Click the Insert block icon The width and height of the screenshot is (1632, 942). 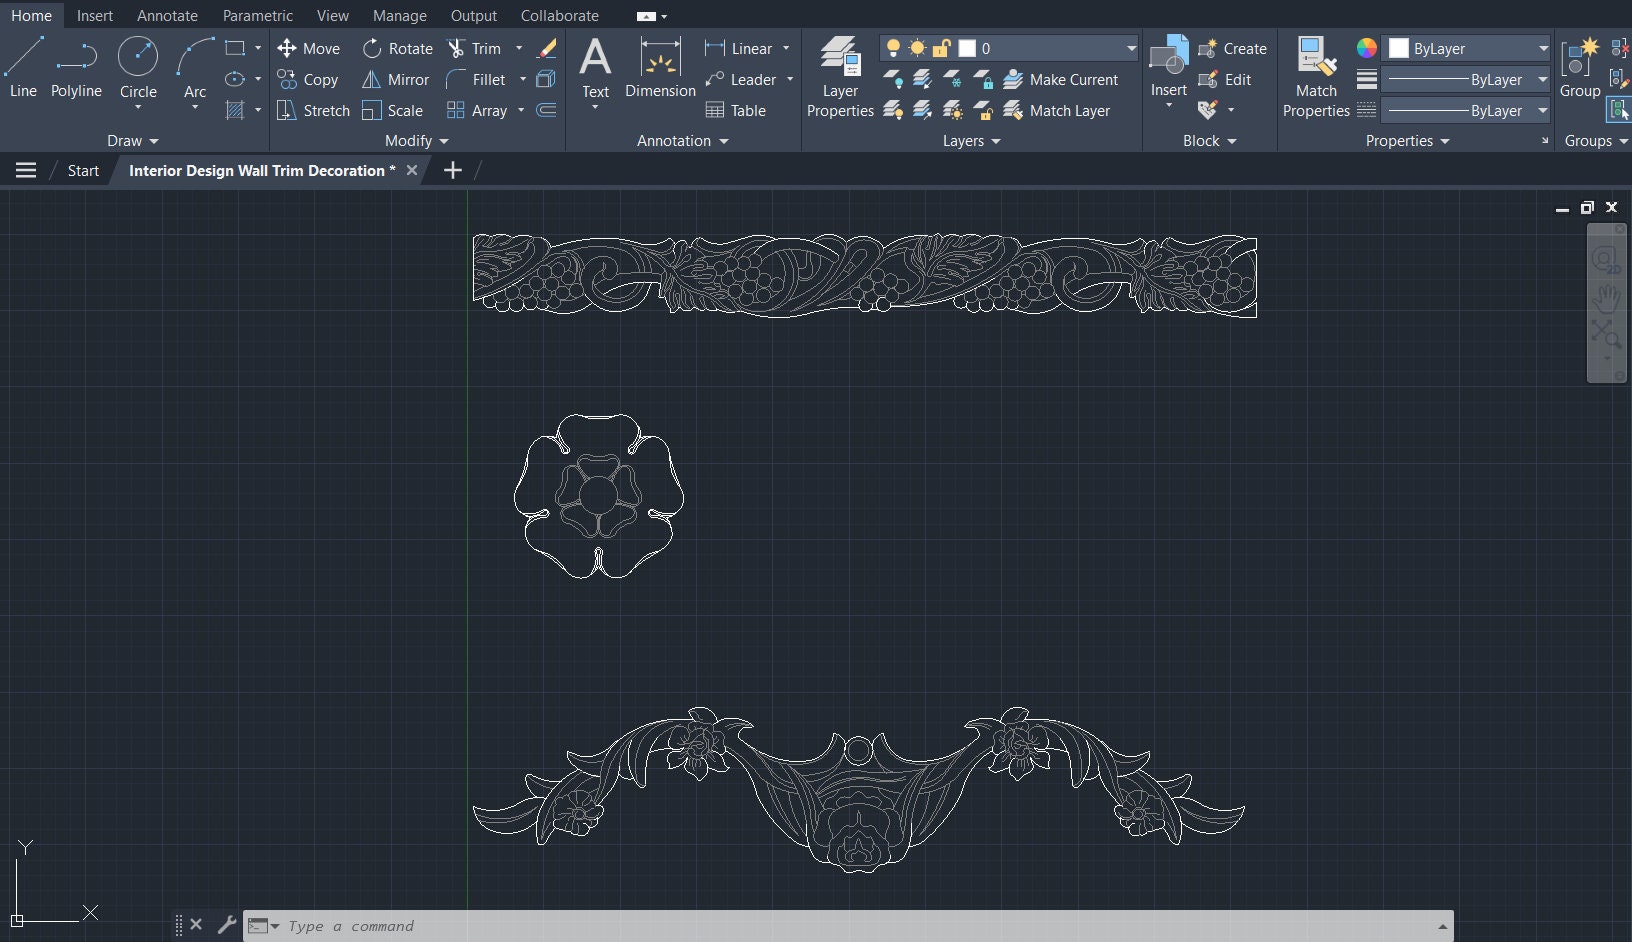1167,68
